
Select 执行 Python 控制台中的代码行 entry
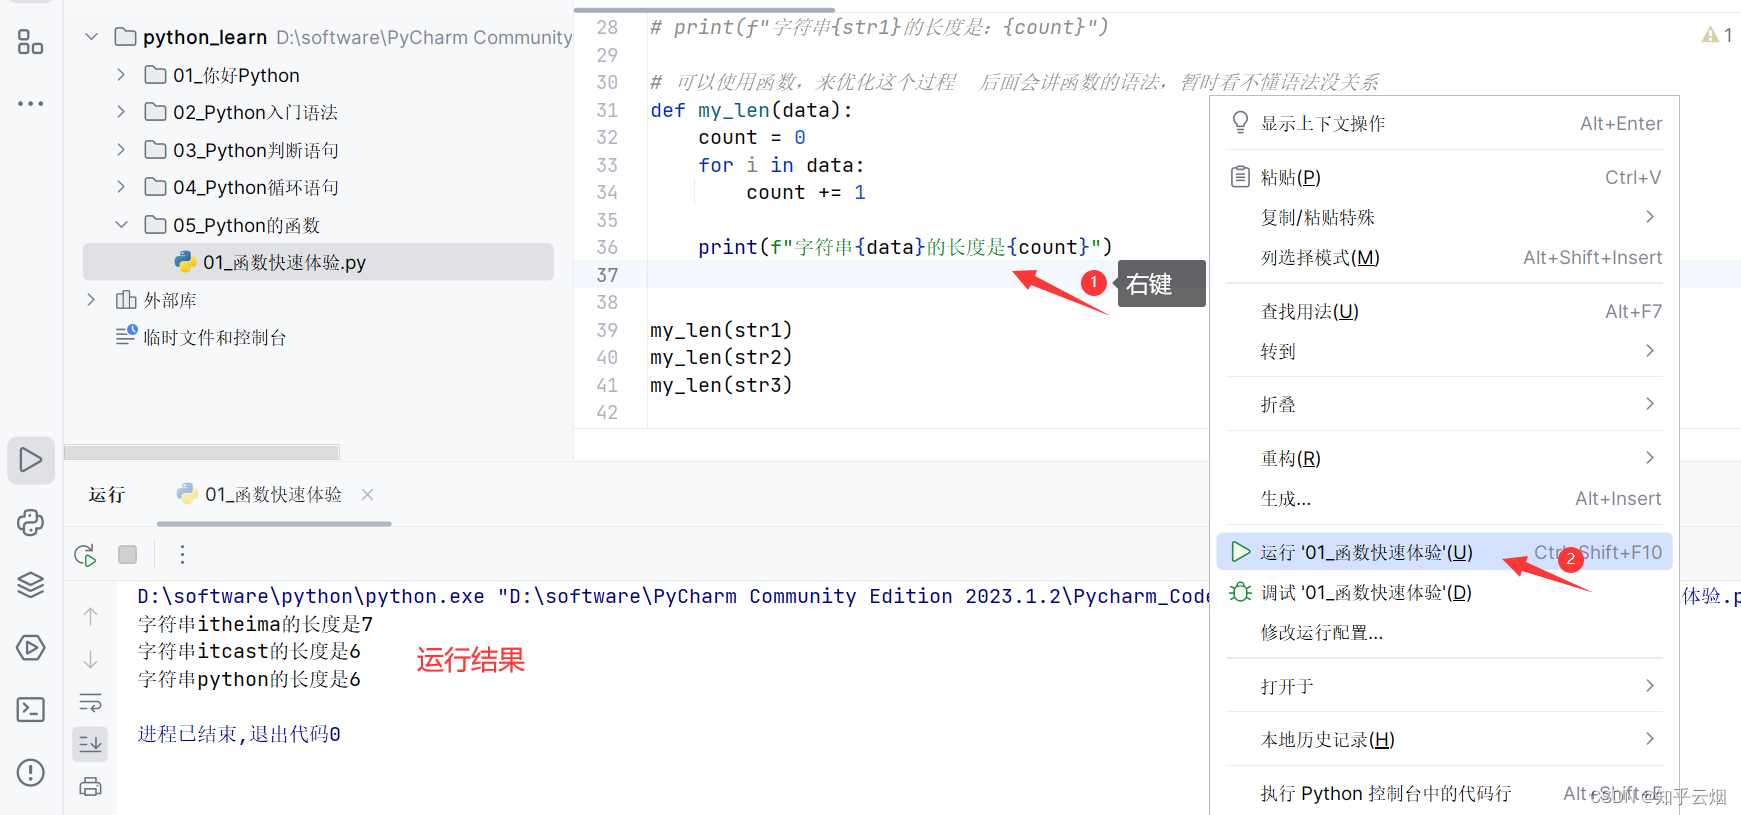[1444, 793]
